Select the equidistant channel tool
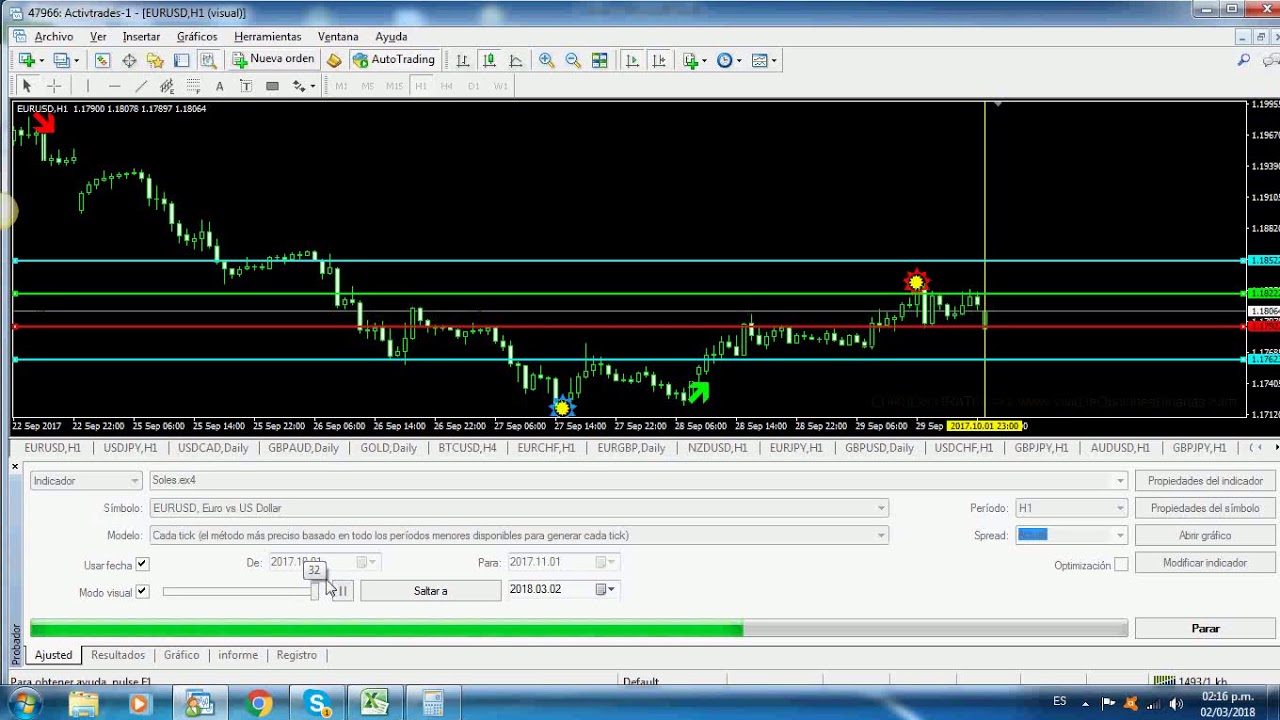Viewport: 1280px width, 720px height. [x=167, y=86]
